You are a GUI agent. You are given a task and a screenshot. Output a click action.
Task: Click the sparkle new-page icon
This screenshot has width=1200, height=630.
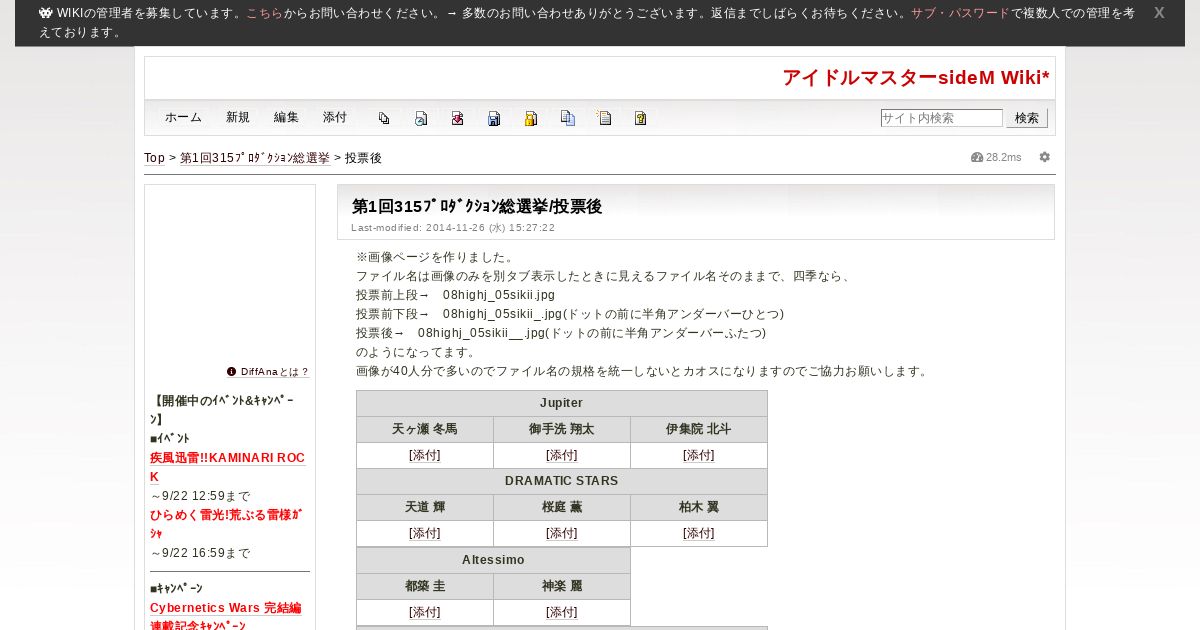coord(604,118)
